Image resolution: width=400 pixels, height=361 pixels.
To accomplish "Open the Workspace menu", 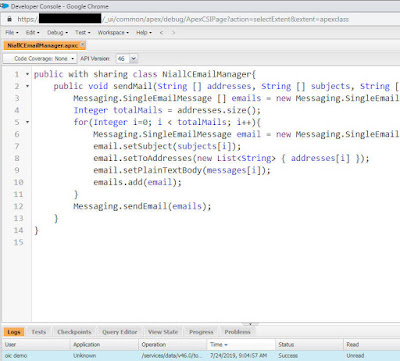I will click(x=113, y=32).
